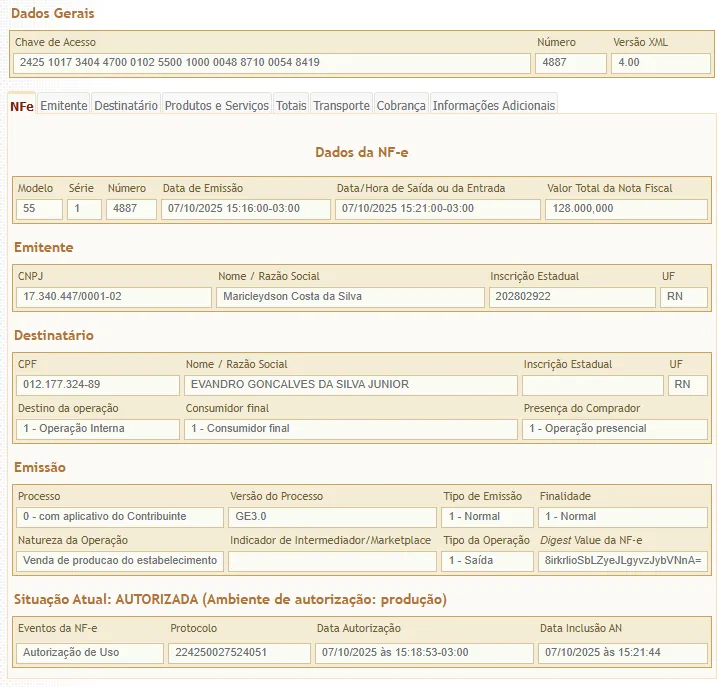Screen dimensions: 727x687
Task: Click the Chave de Acesso field
Action: tap(271, 63)
